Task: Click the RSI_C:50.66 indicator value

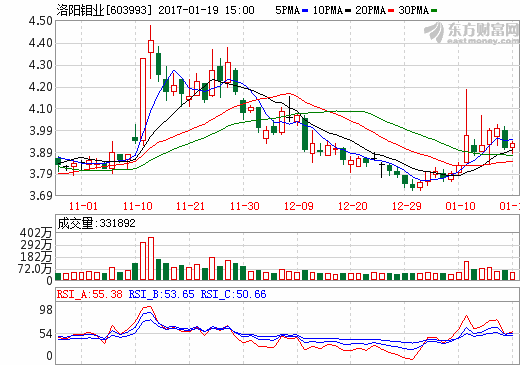Action: coord(233,294)
